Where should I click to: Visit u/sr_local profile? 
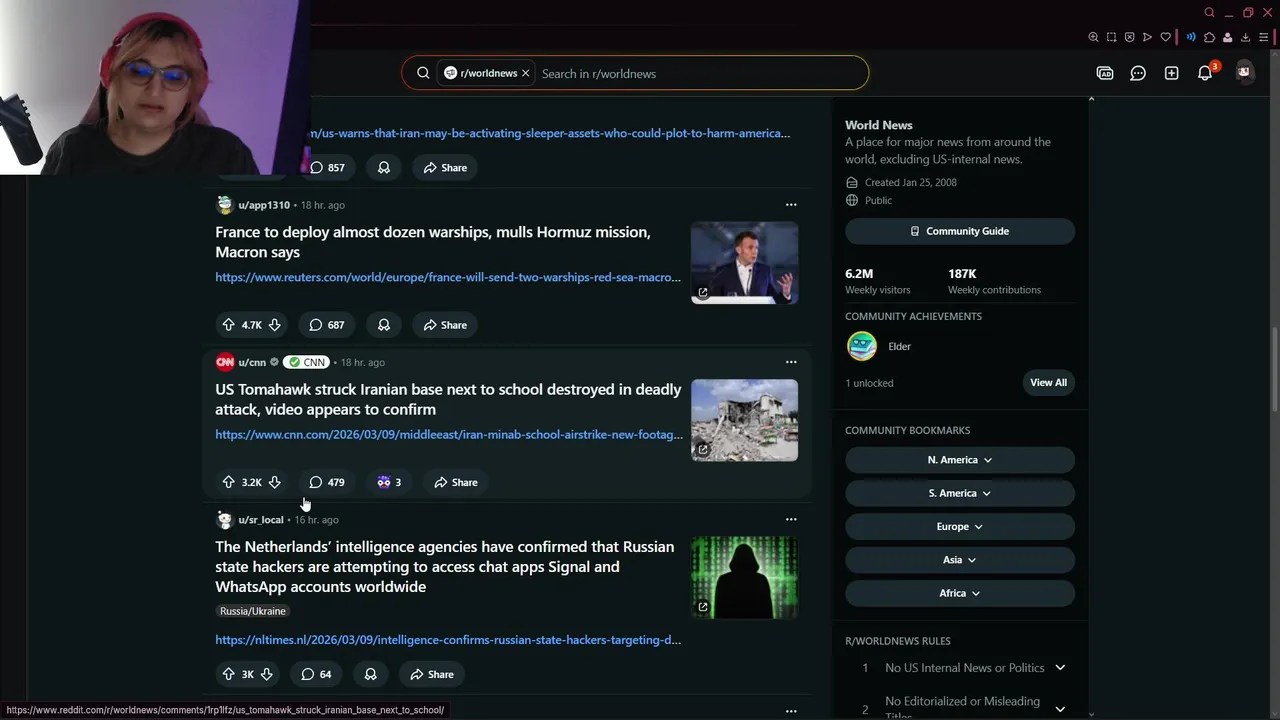point(261,519)
